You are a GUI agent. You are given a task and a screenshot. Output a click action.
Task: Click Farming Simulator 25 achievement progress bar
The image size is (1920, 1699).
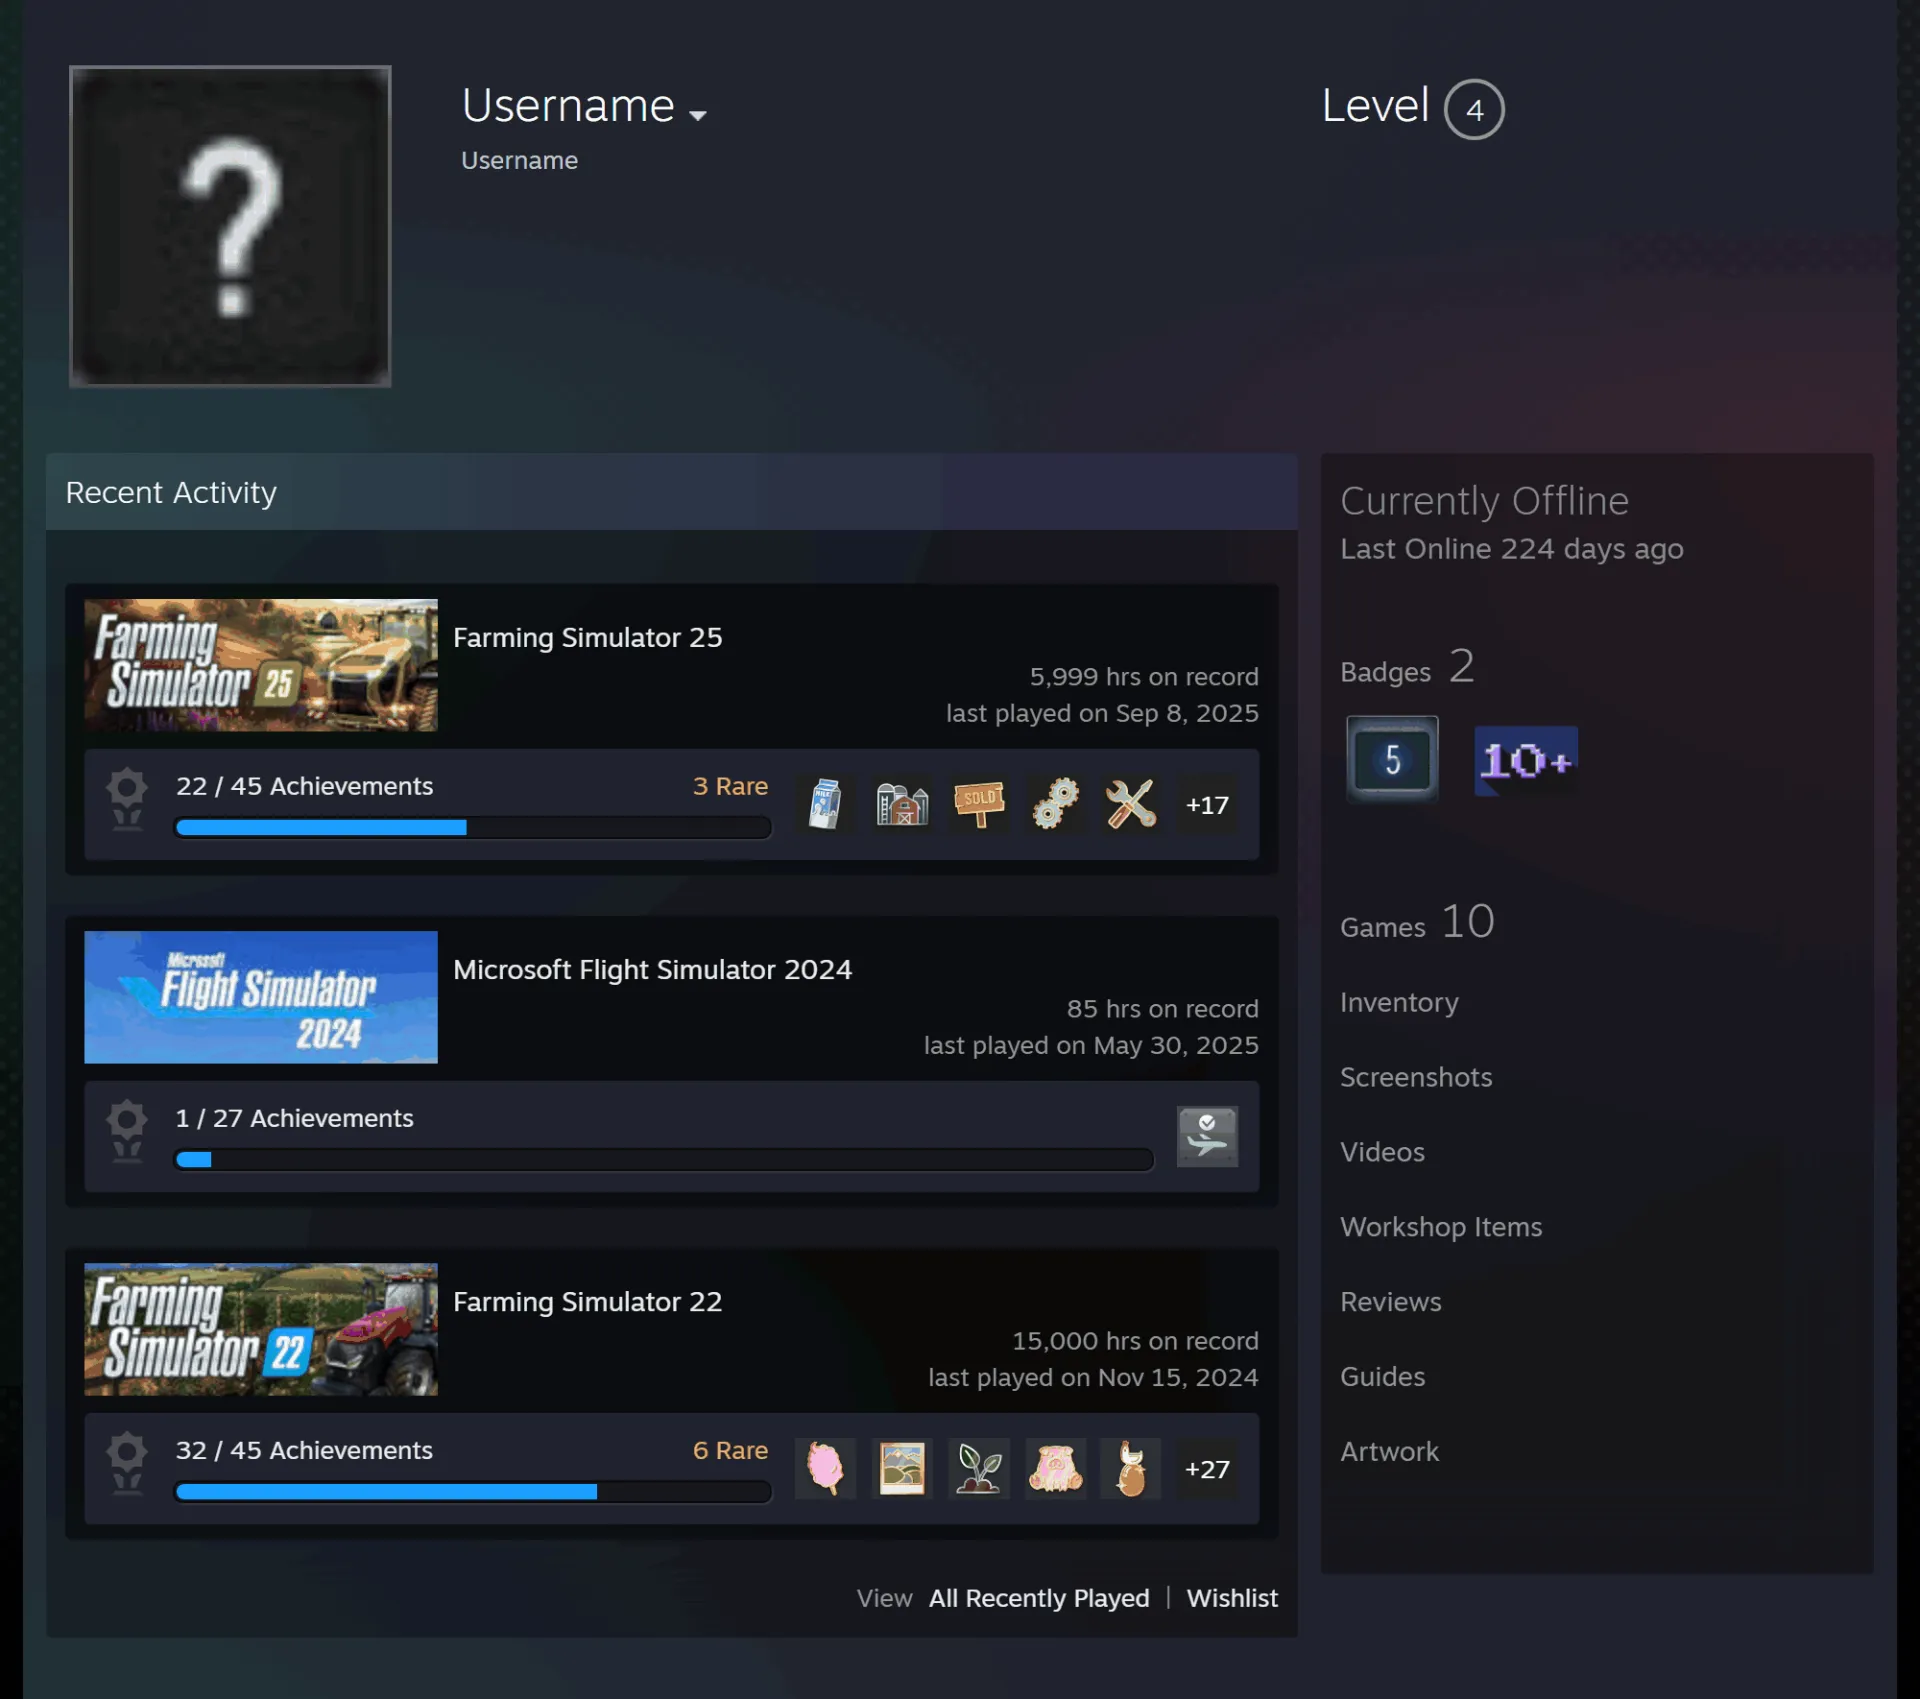click(473, 828)
